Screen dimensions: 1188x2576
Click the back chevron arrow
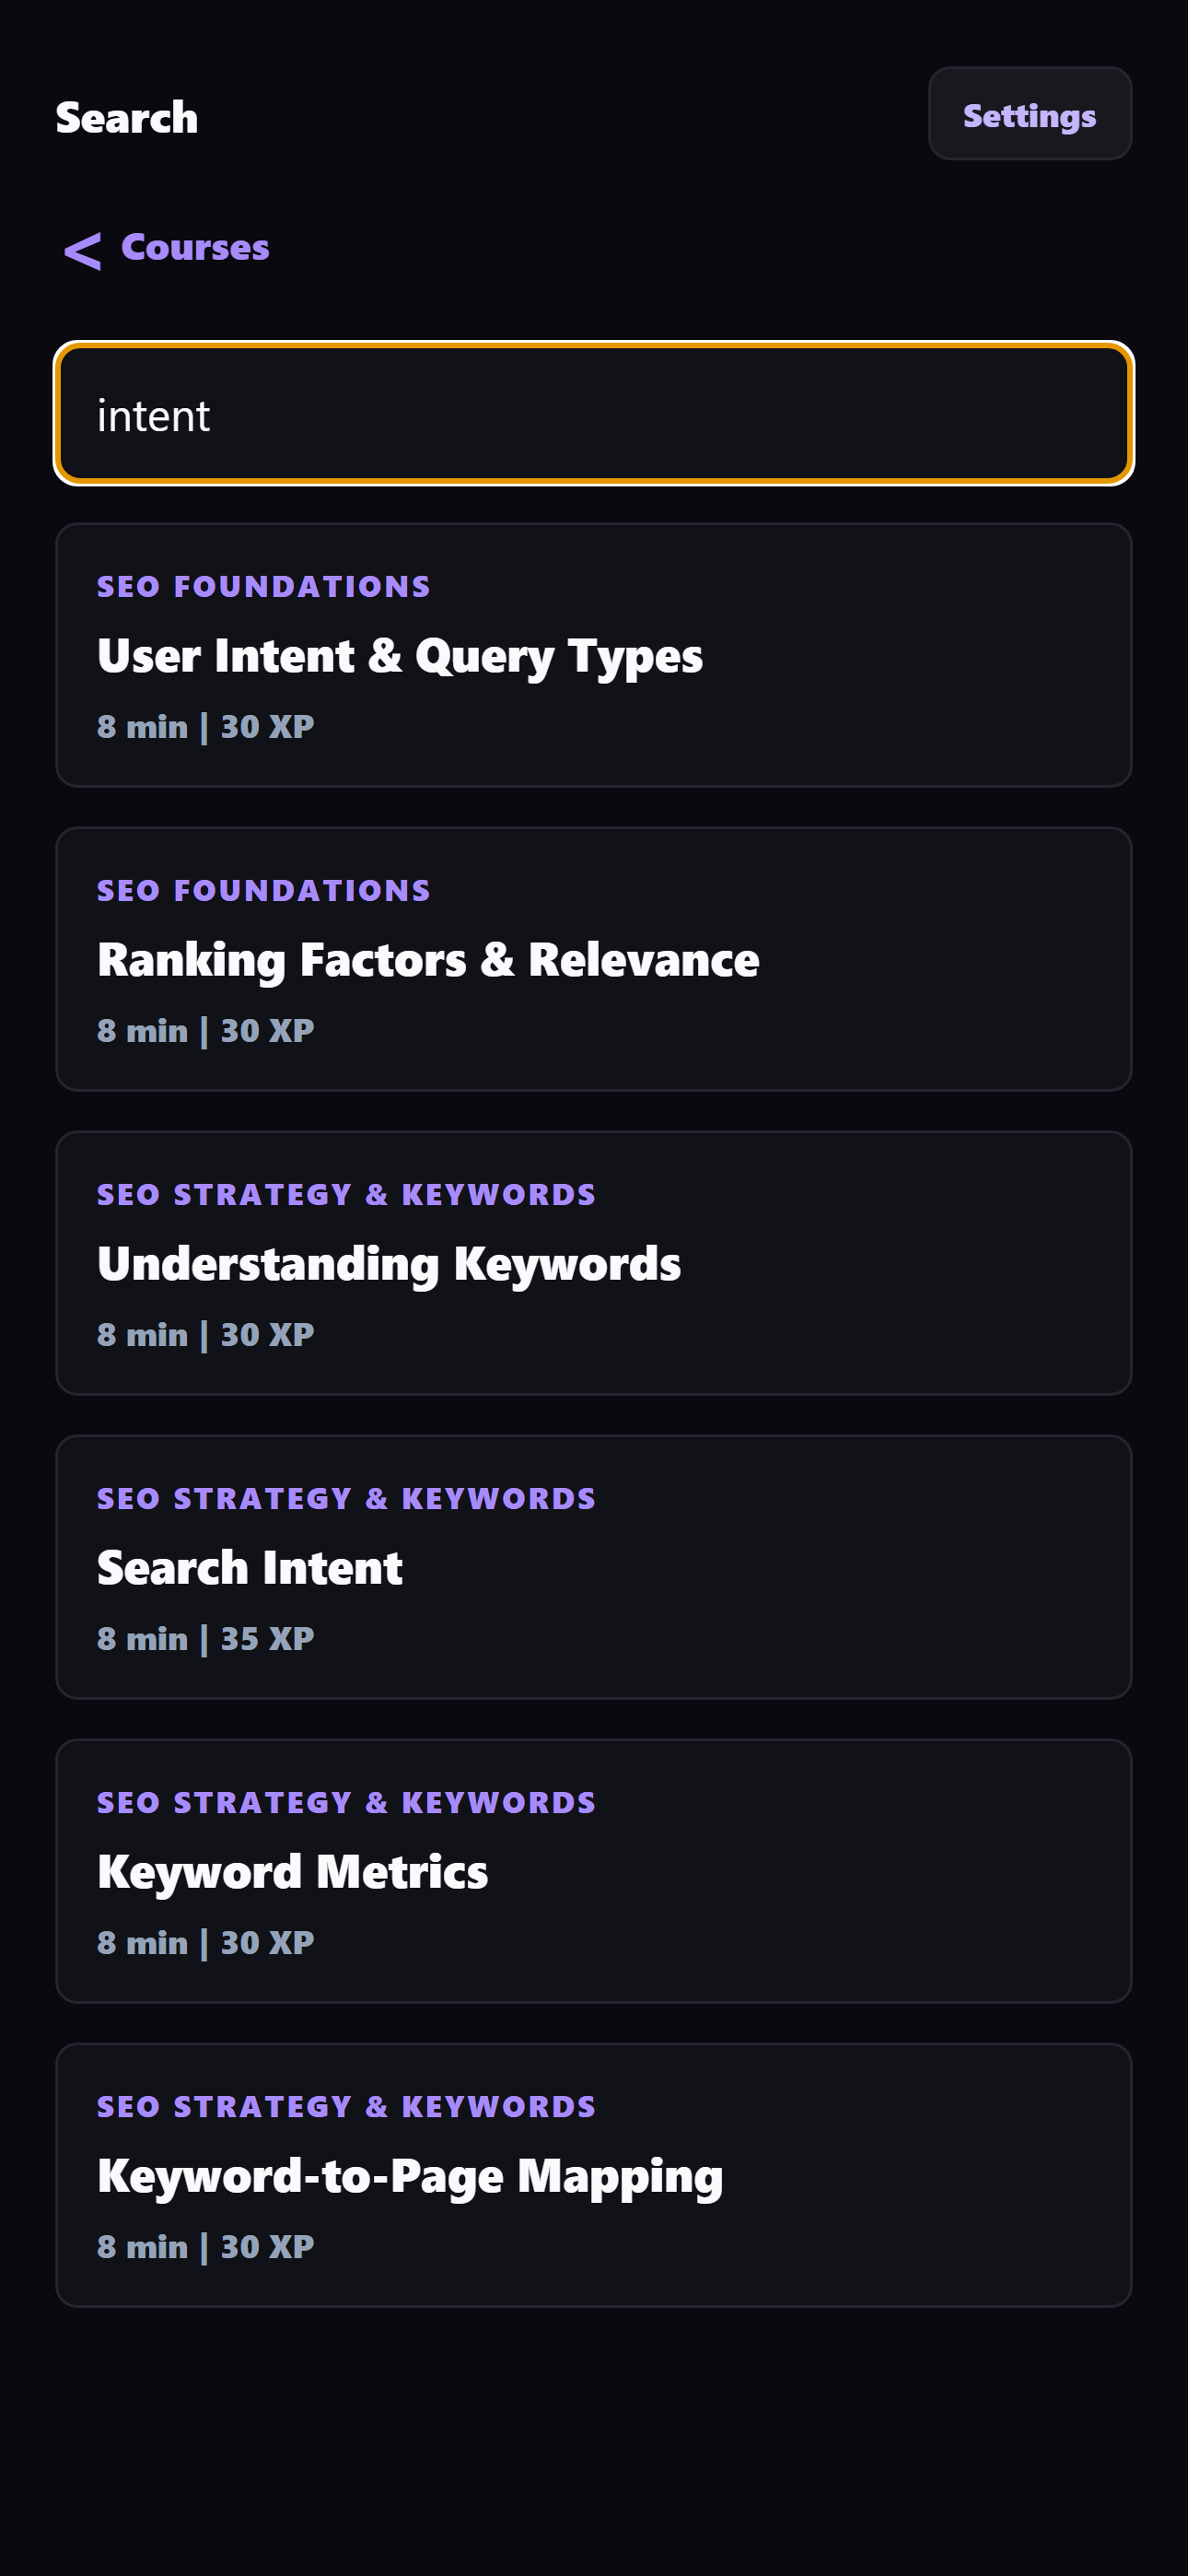pos(82,250)
